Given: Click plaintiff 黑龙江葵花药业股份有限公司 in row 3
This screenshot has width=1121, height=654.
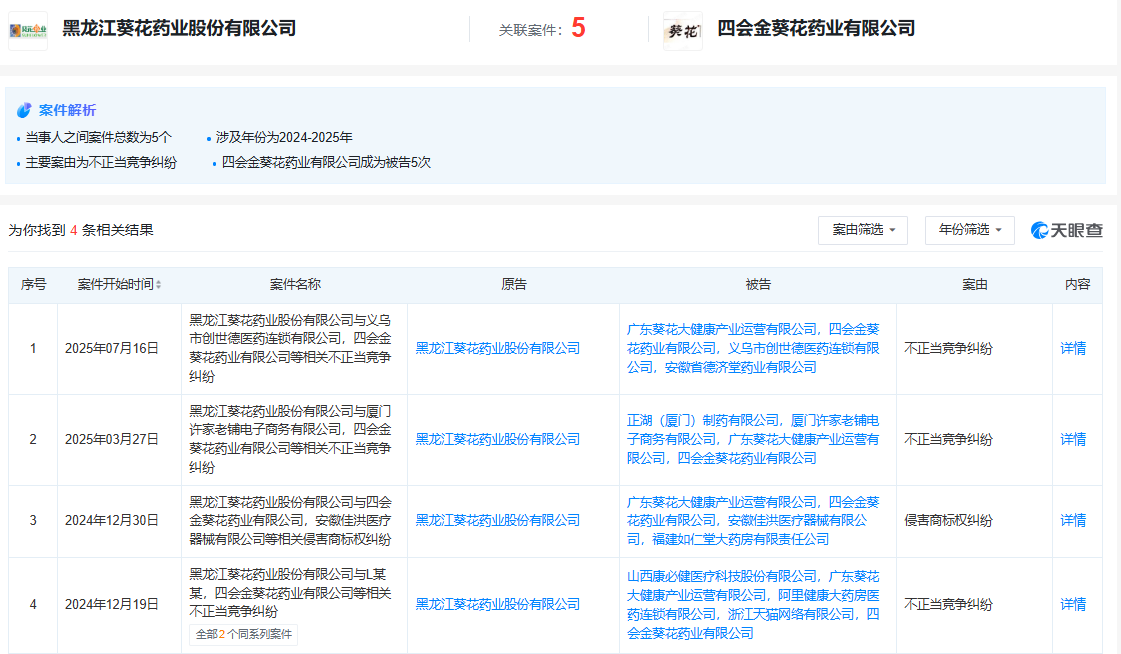Looking at the screenshot, I should pos(498,520).
